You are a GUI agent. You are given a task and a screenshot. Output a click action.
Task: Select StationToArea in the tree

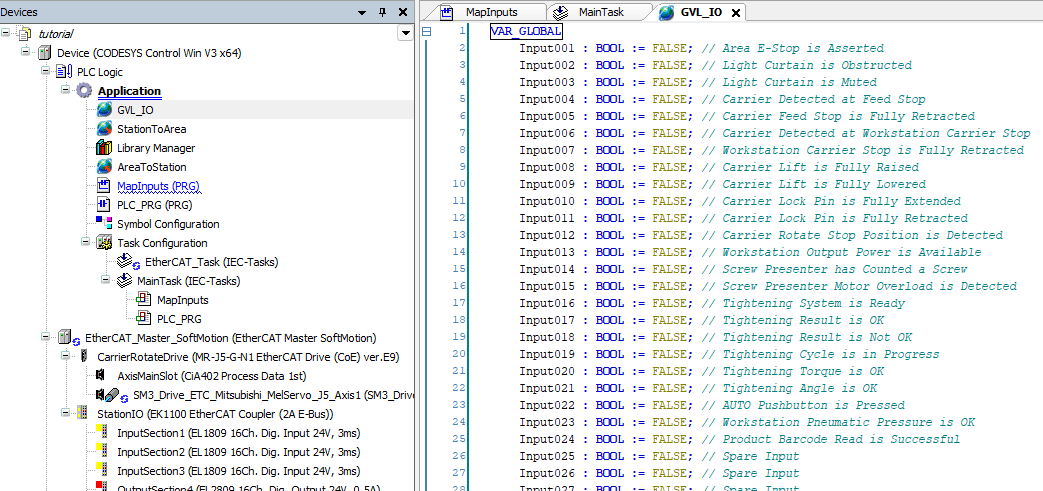pyautogui.click(x=152, y=129)
